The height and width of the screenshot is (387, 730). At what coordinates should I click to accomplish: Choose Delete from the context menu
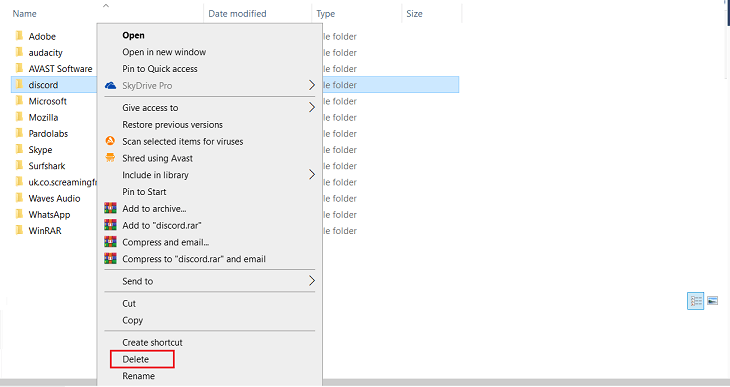tap(135, 360)
